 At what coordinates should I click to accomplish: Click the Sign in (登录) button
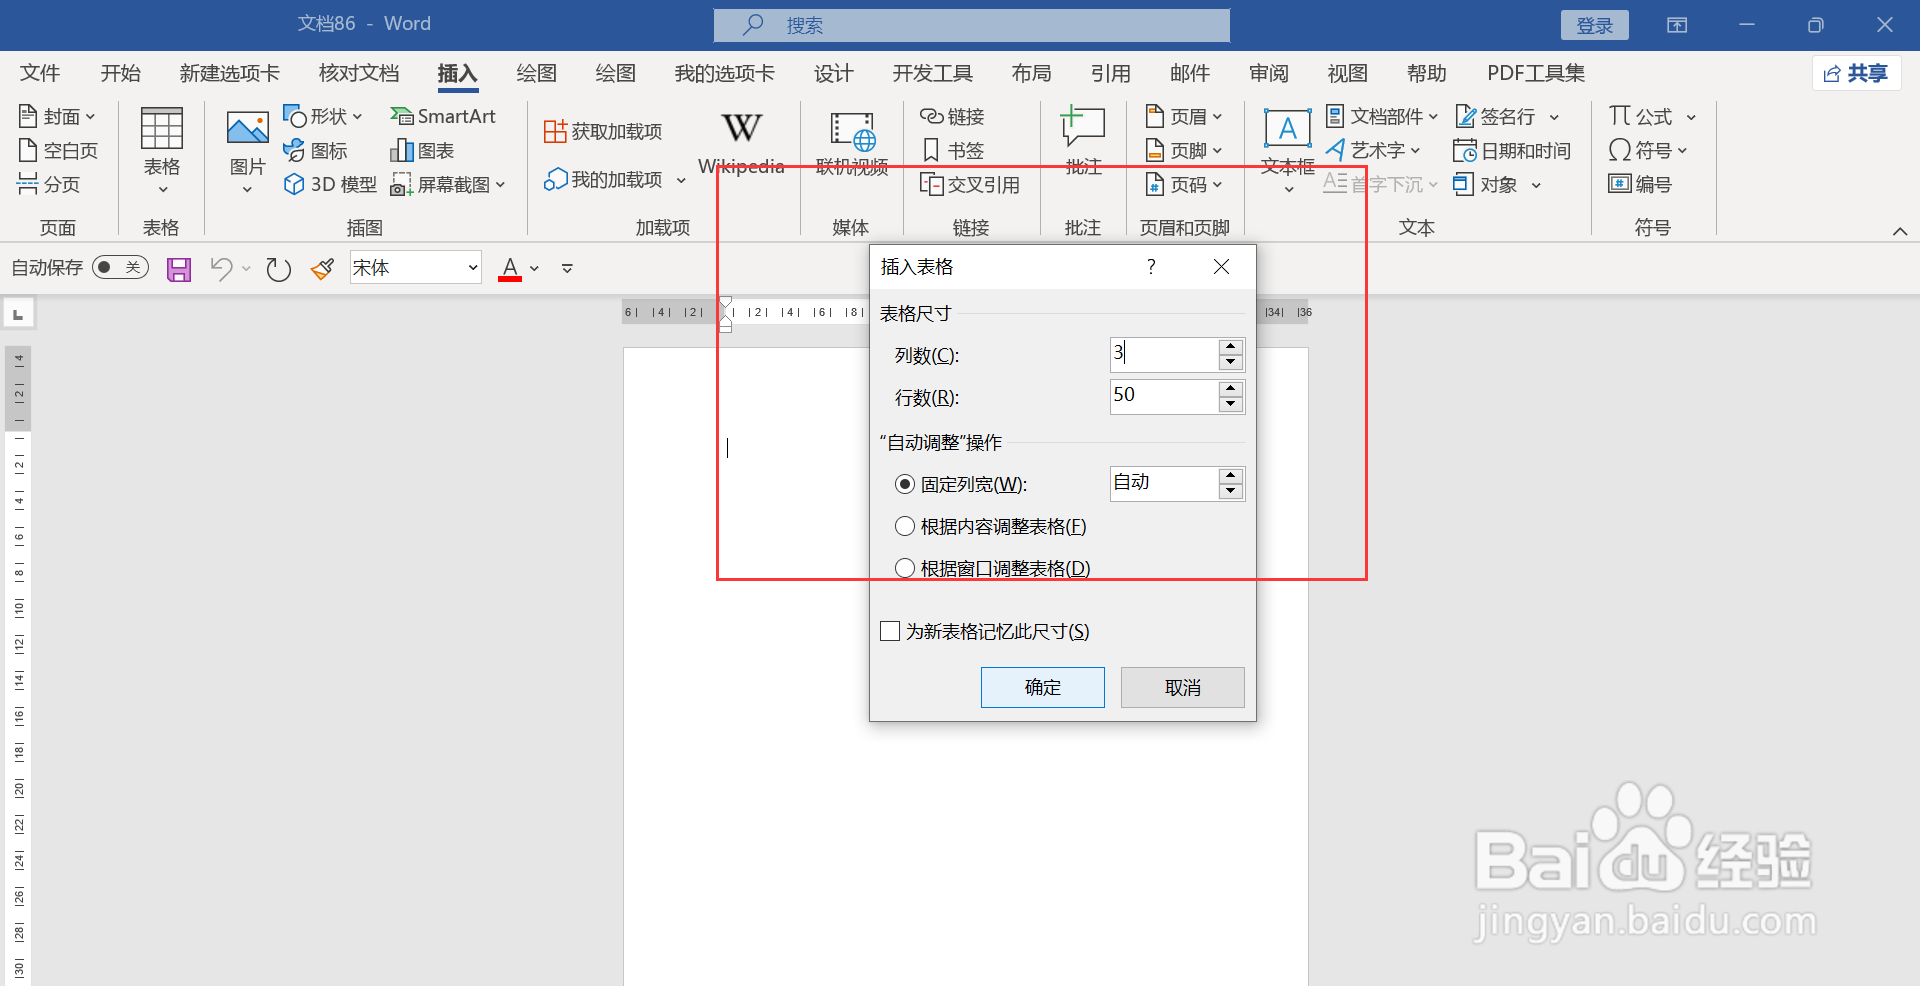point(1594,26)
